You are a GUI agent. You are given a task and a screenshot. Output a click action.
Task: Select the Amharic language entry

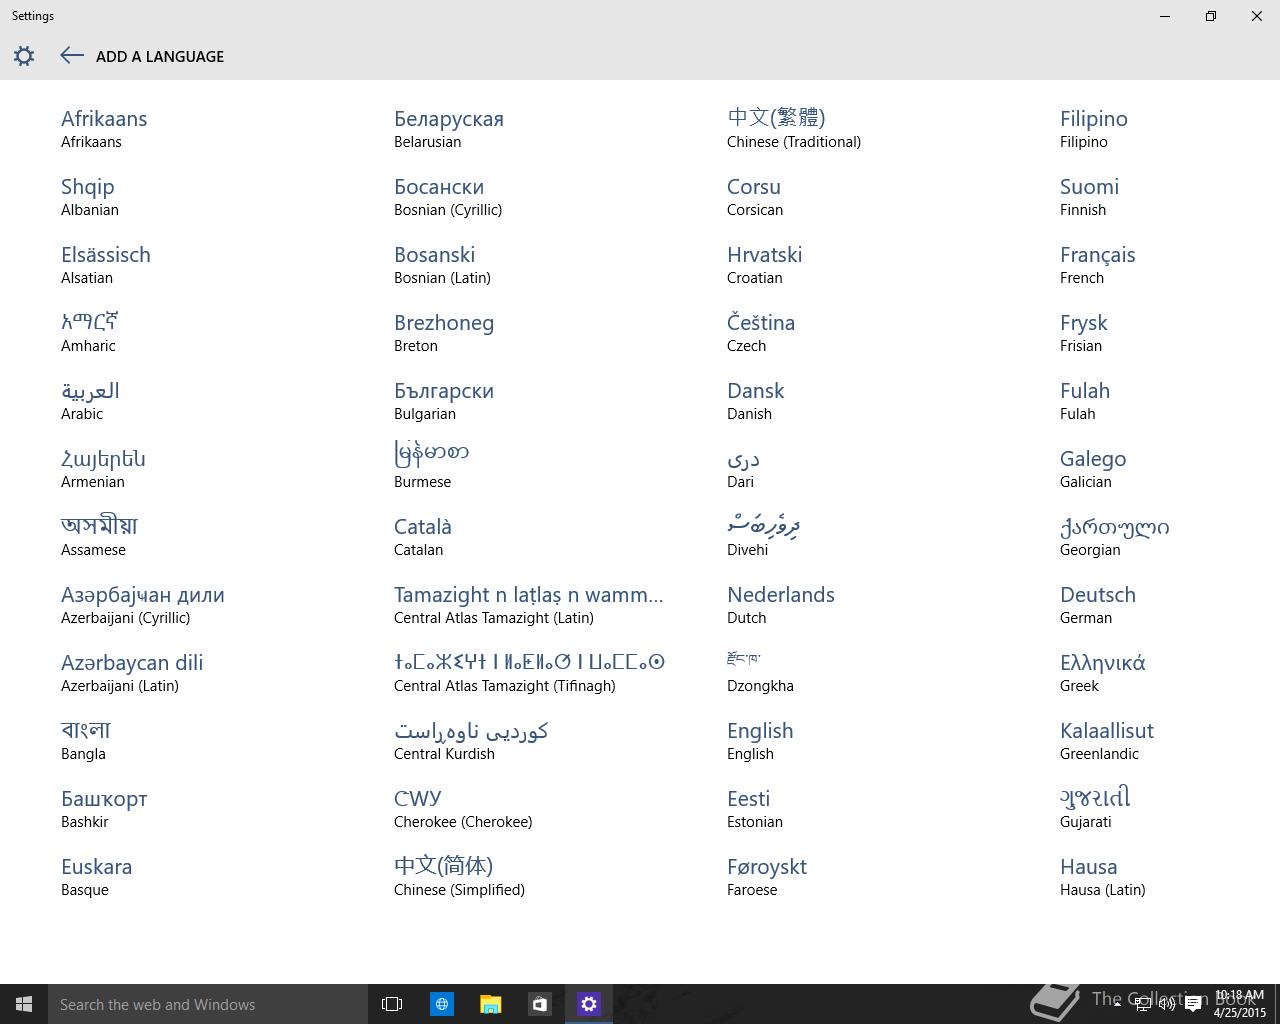[90, 333]
